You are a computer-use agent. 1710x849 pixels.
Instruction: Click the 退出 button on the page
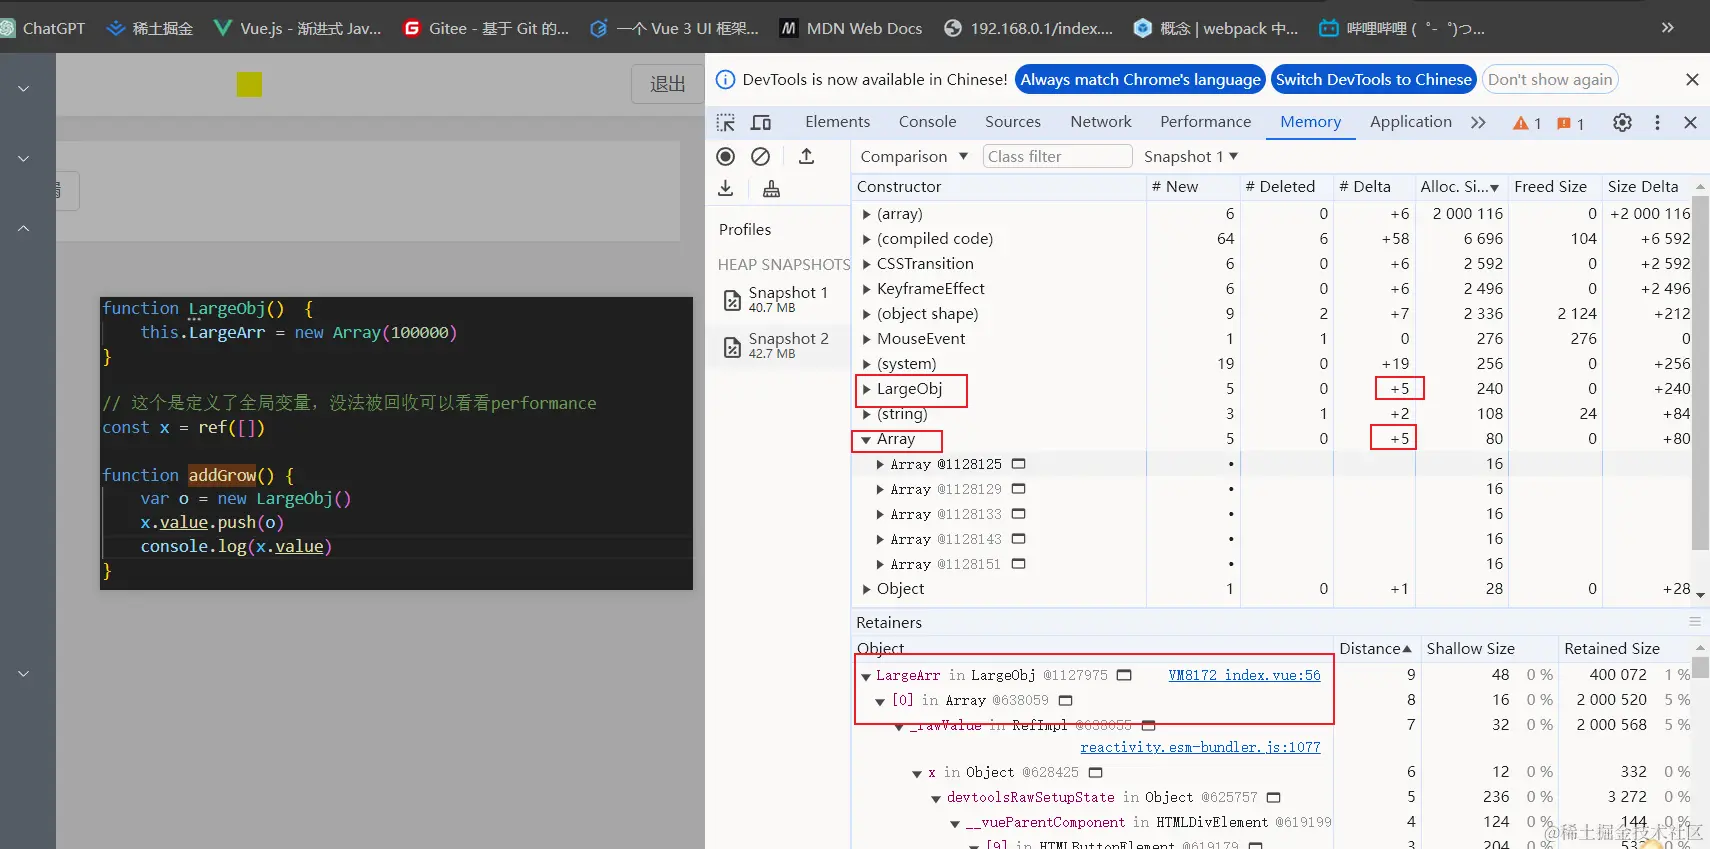click(x=667, y=84)
